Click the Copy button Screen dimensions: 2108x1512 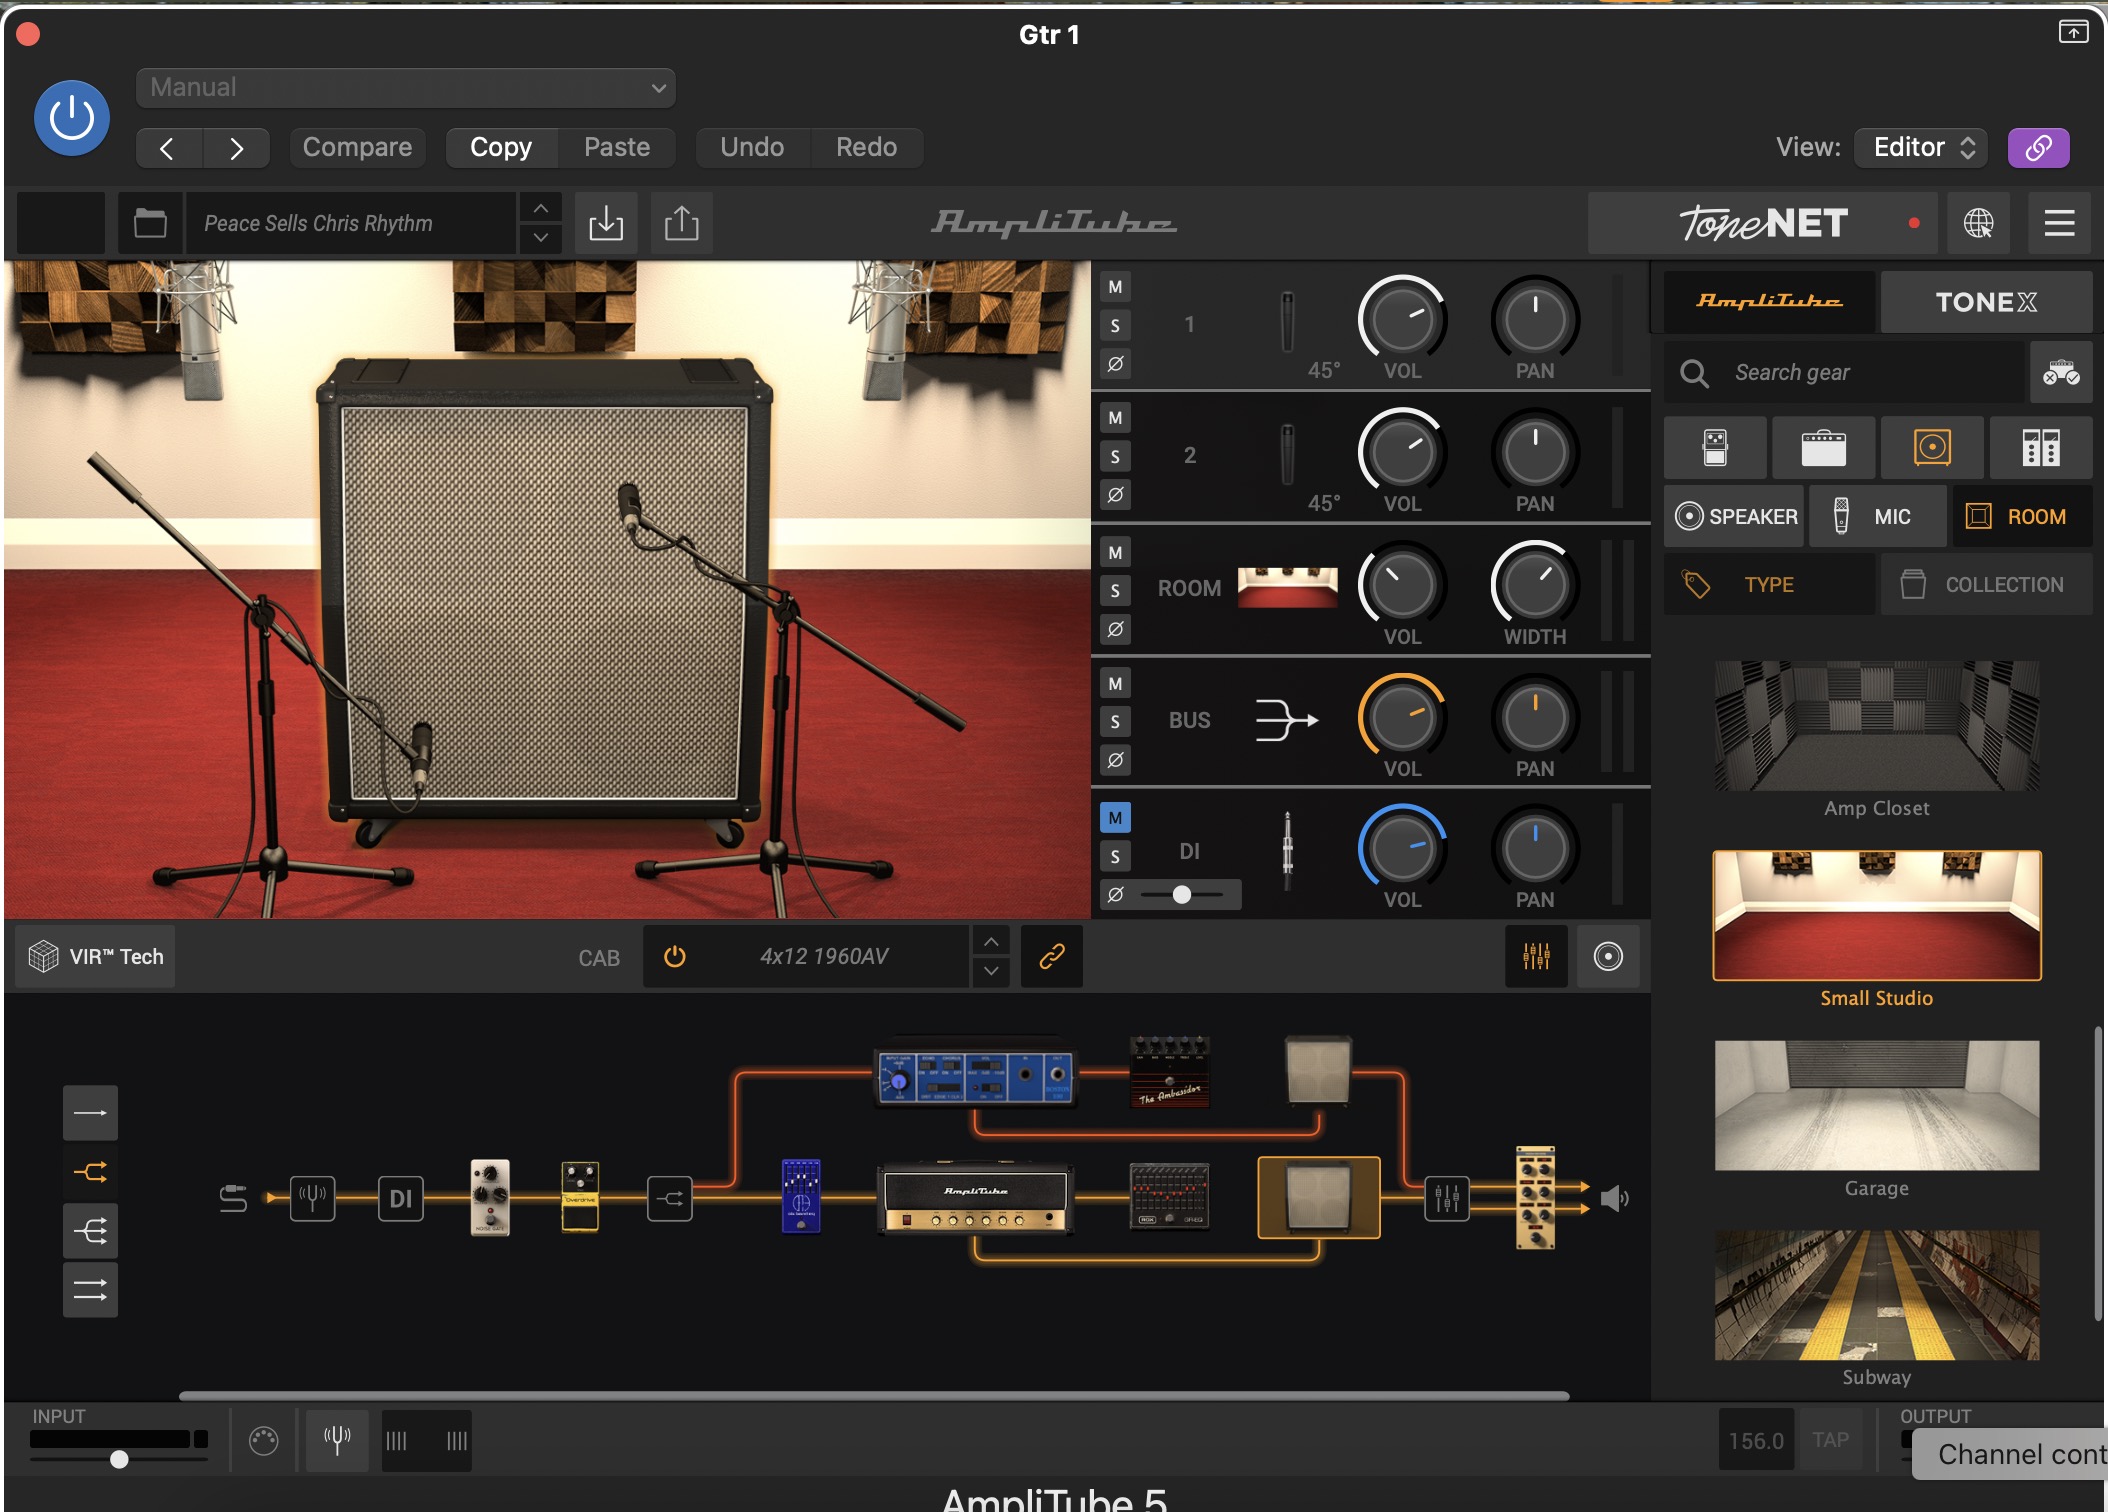point(501,147)
